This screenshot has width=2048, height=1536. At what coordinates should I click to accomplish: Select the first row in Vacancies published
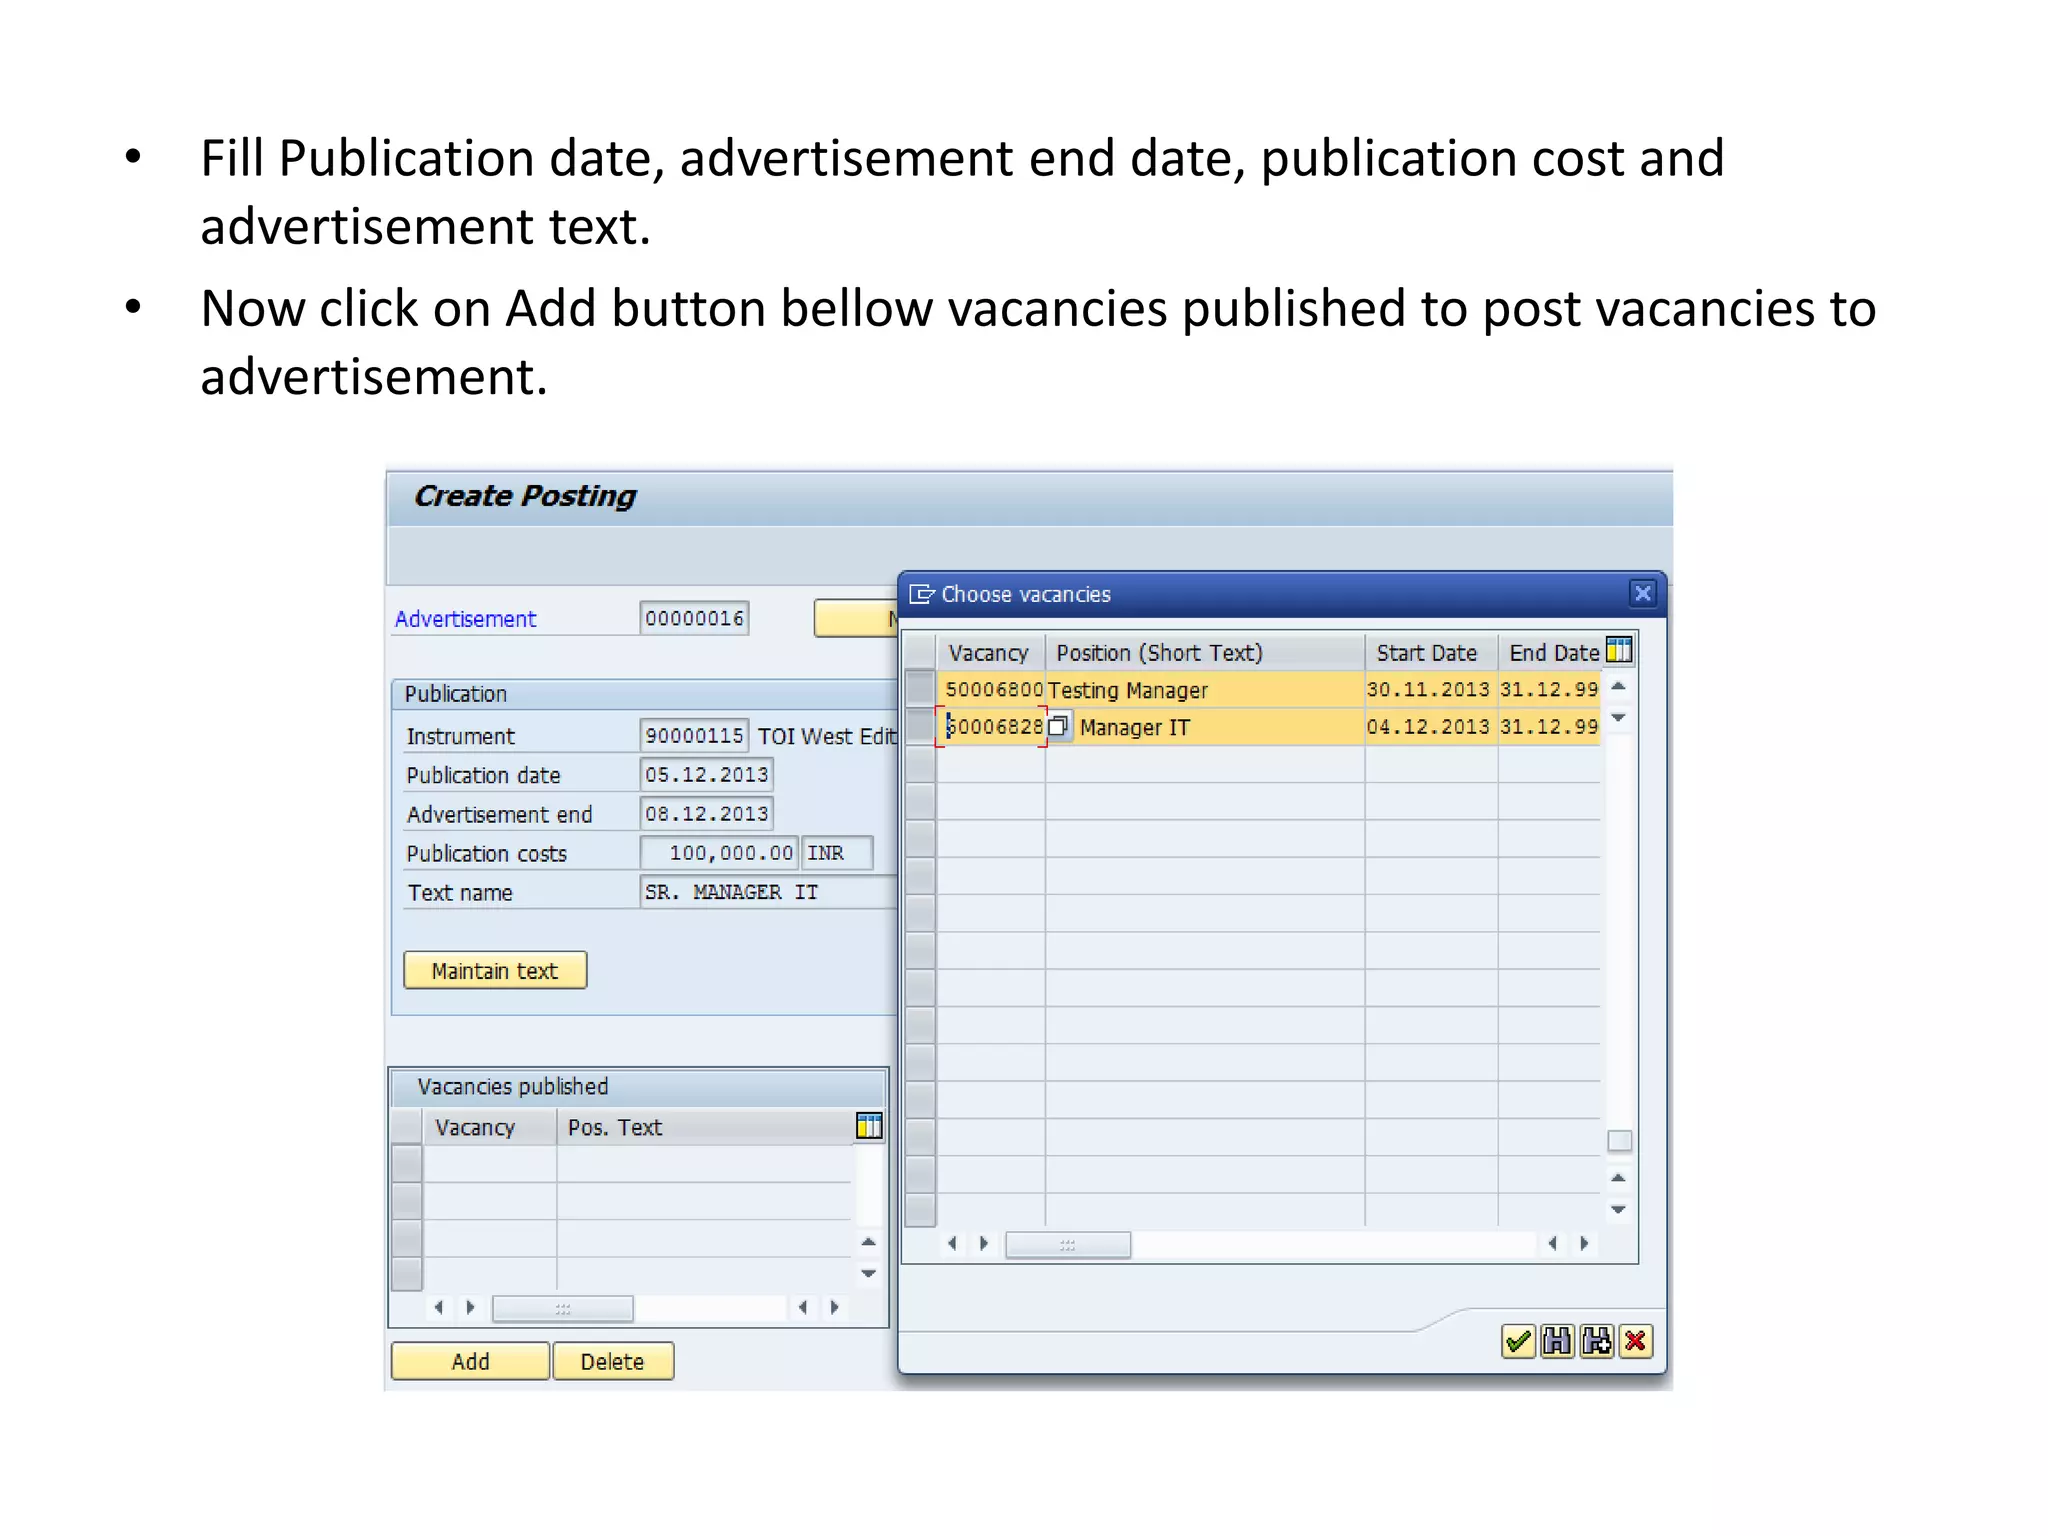(x=407, y=1164)
